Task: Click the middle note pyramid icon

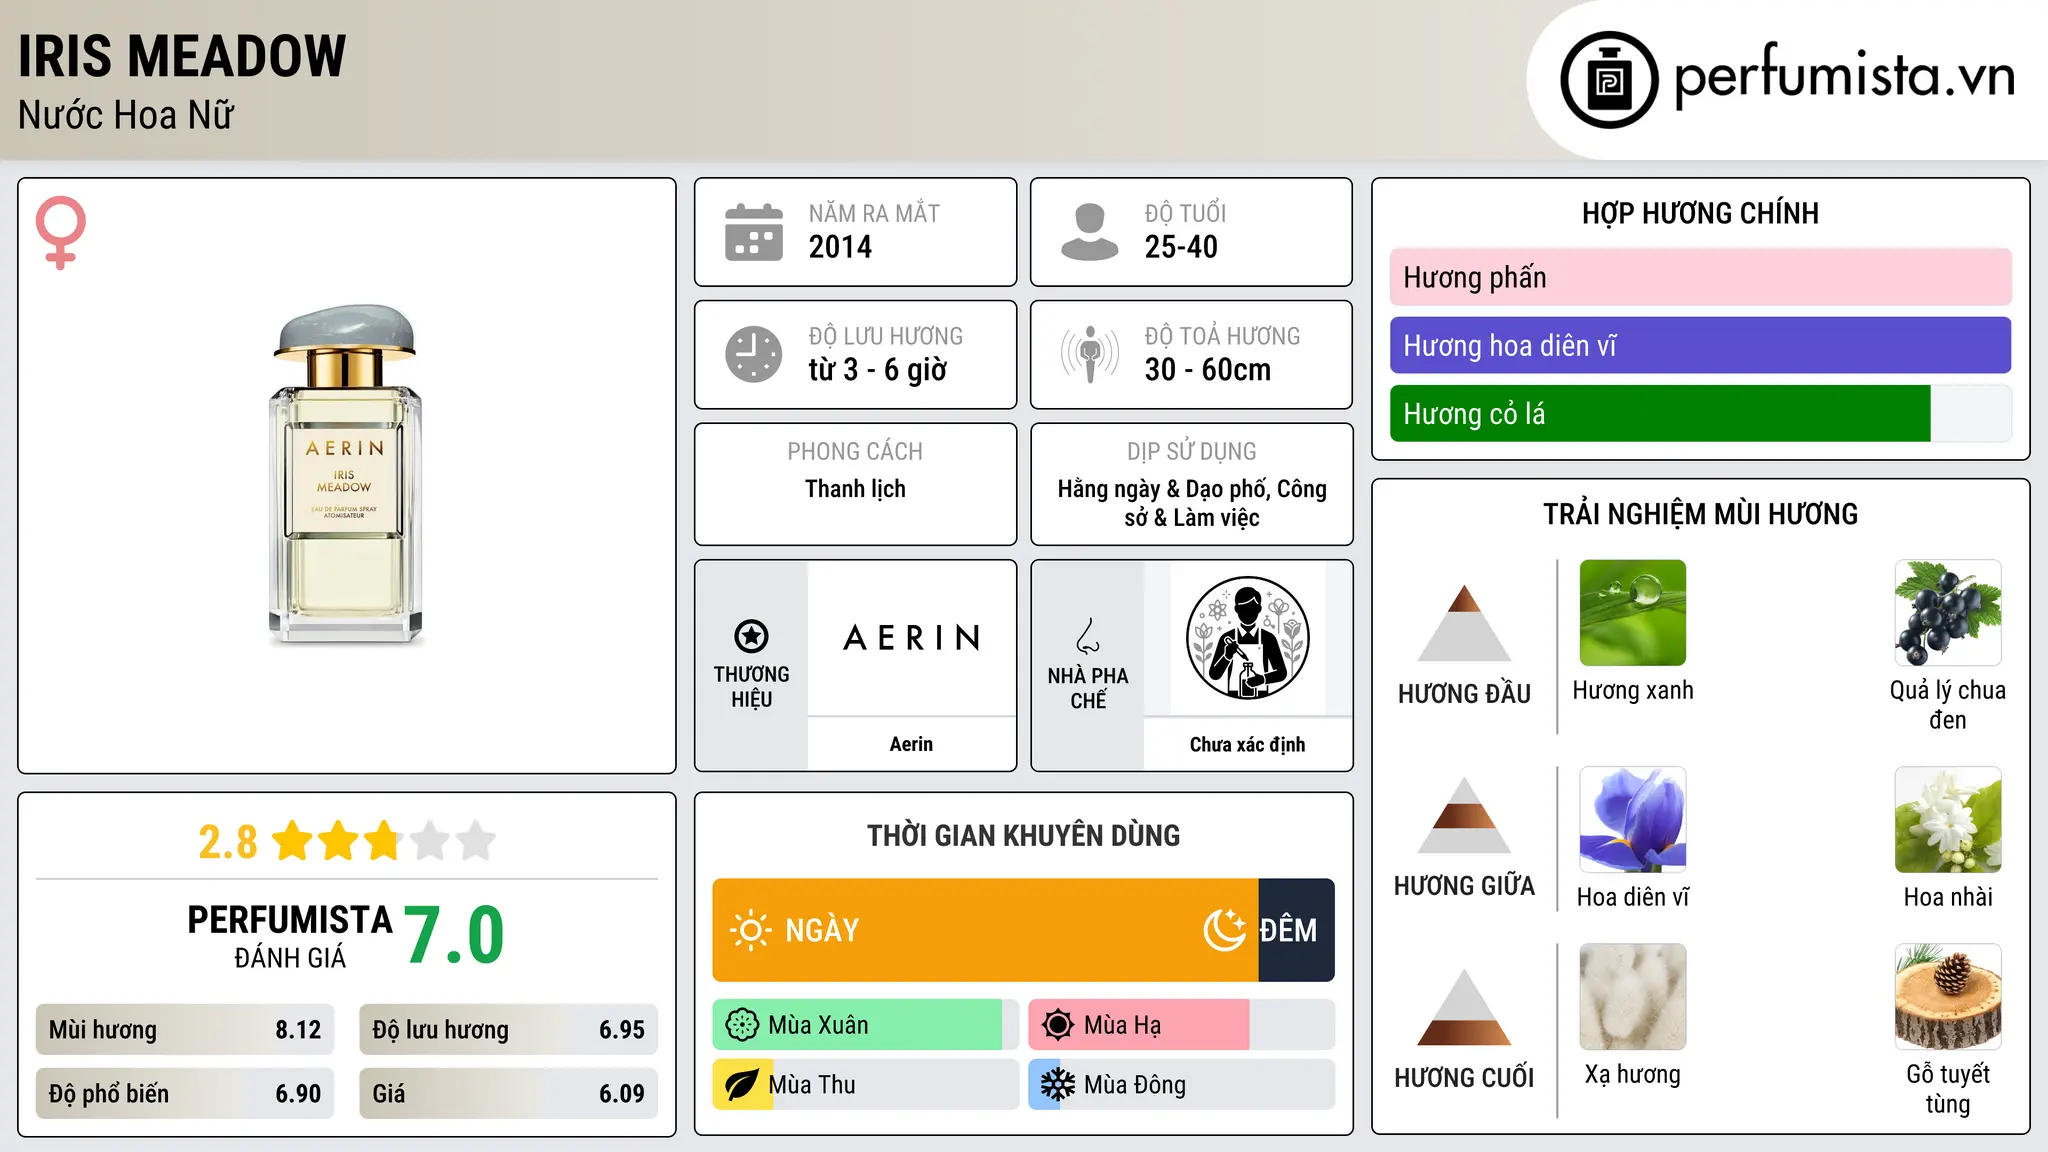Action: (1464, 815)
